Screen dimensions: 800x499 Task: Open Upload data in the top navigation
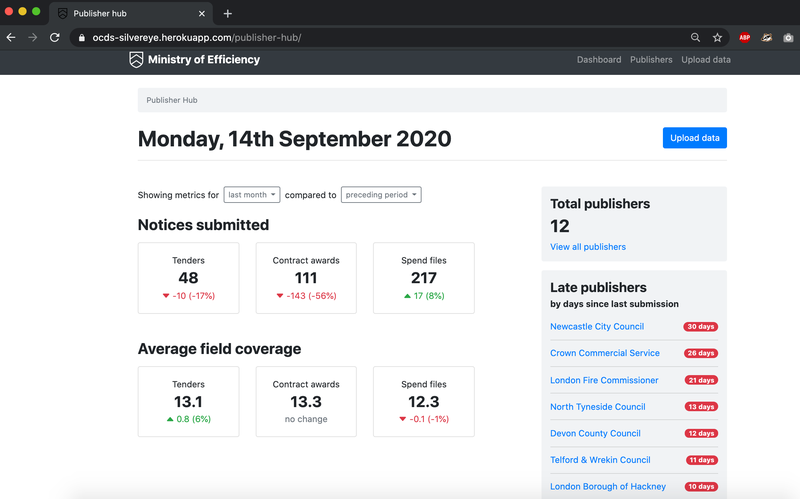tap(706, 60)
